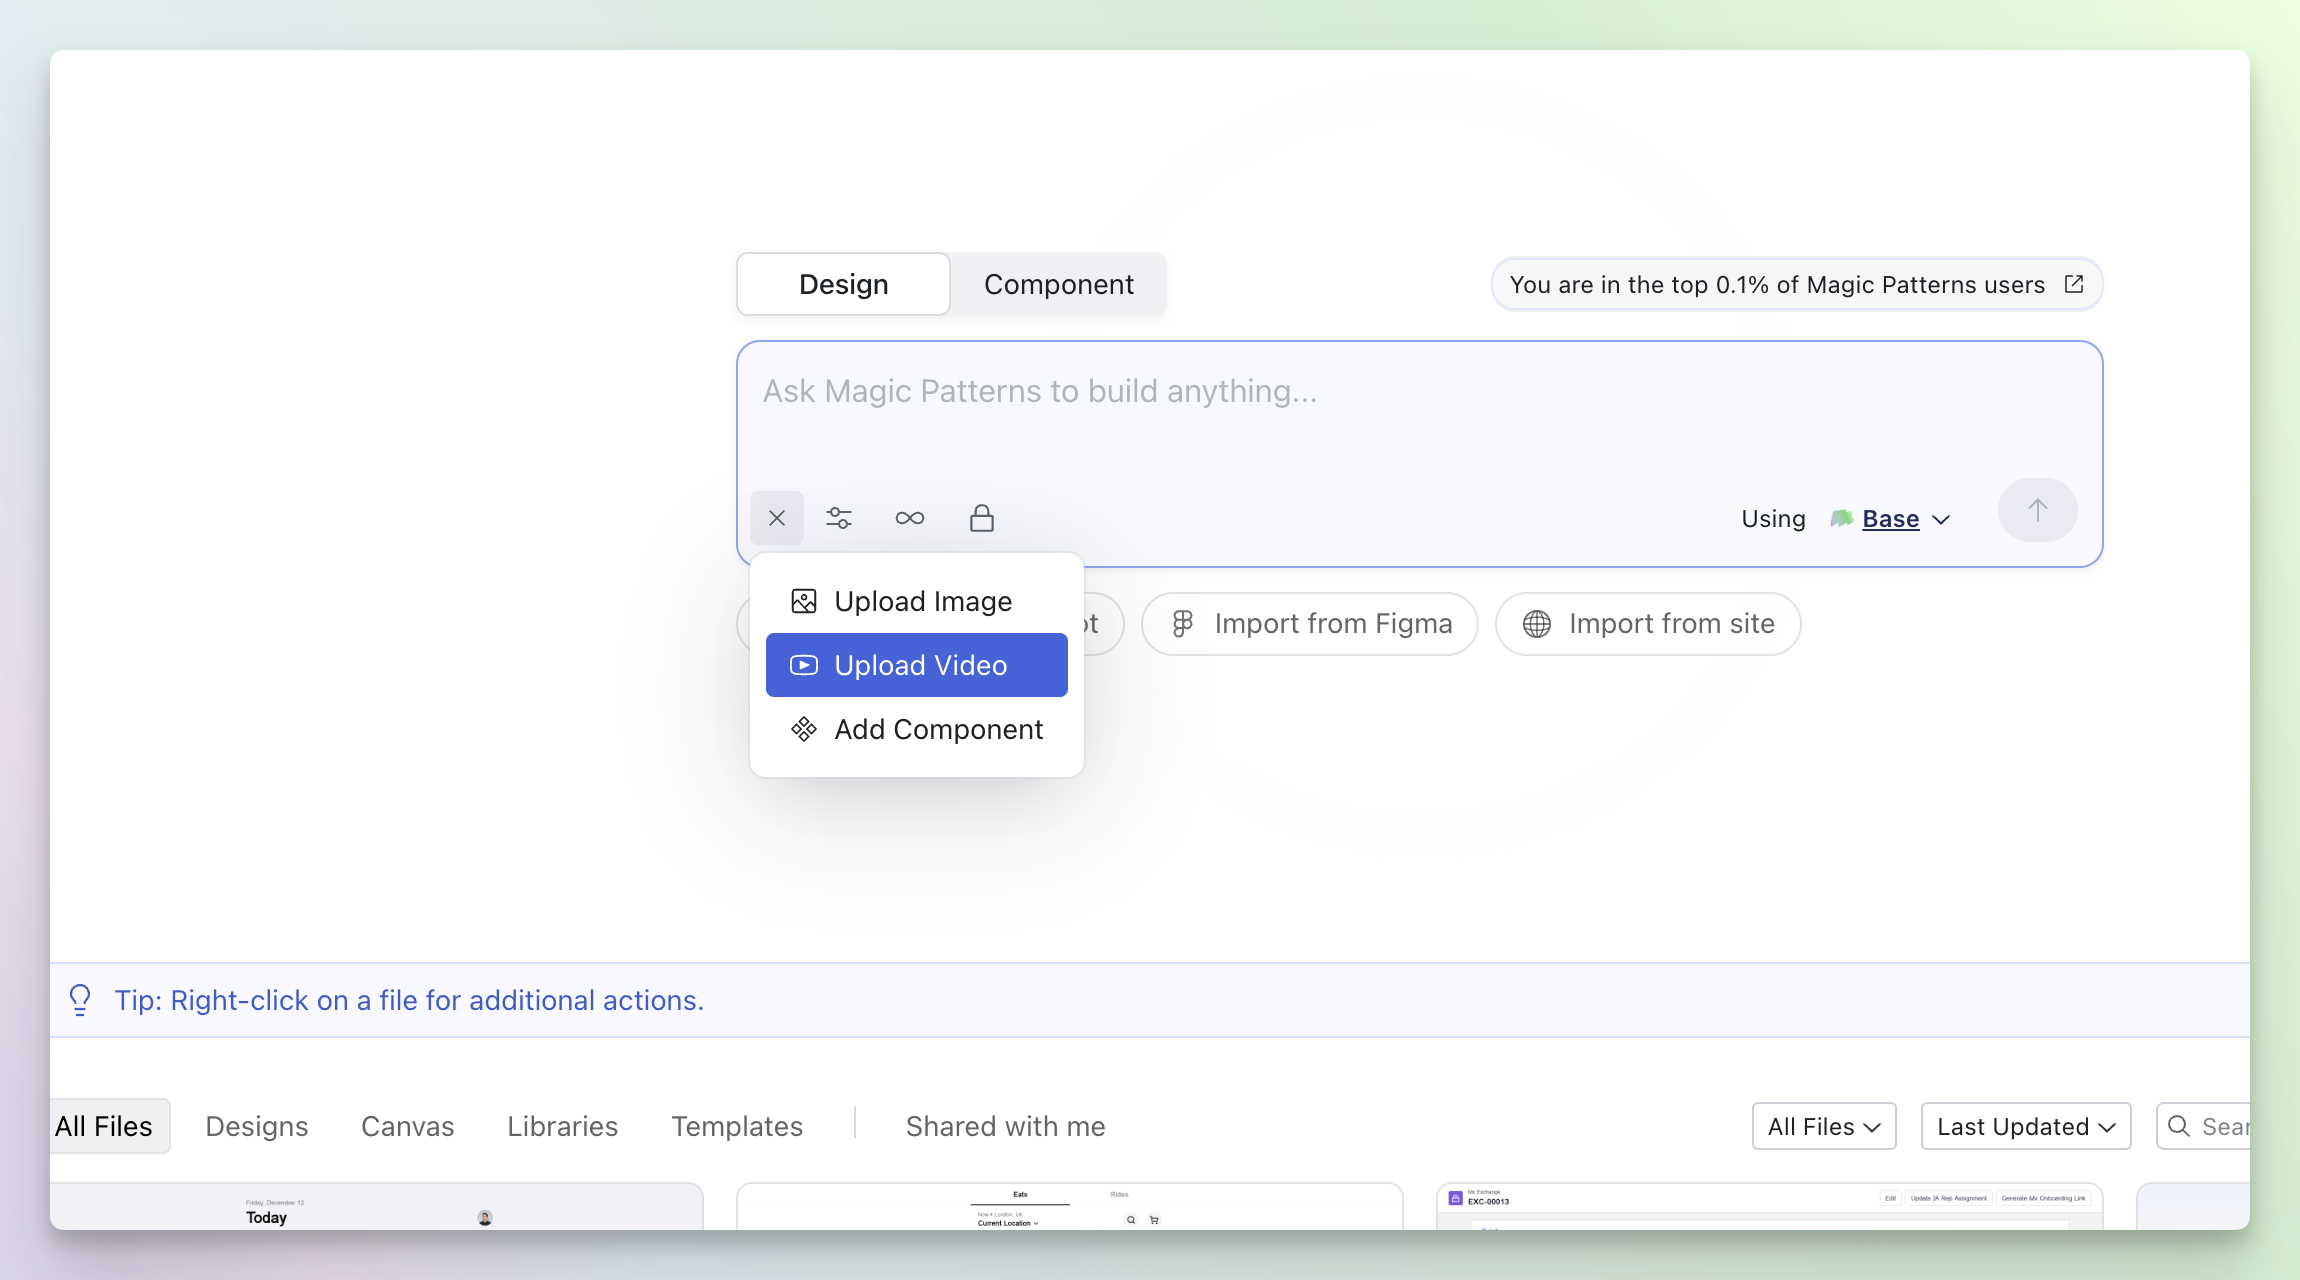Click the search magnifier icon

(2178, 1126)
